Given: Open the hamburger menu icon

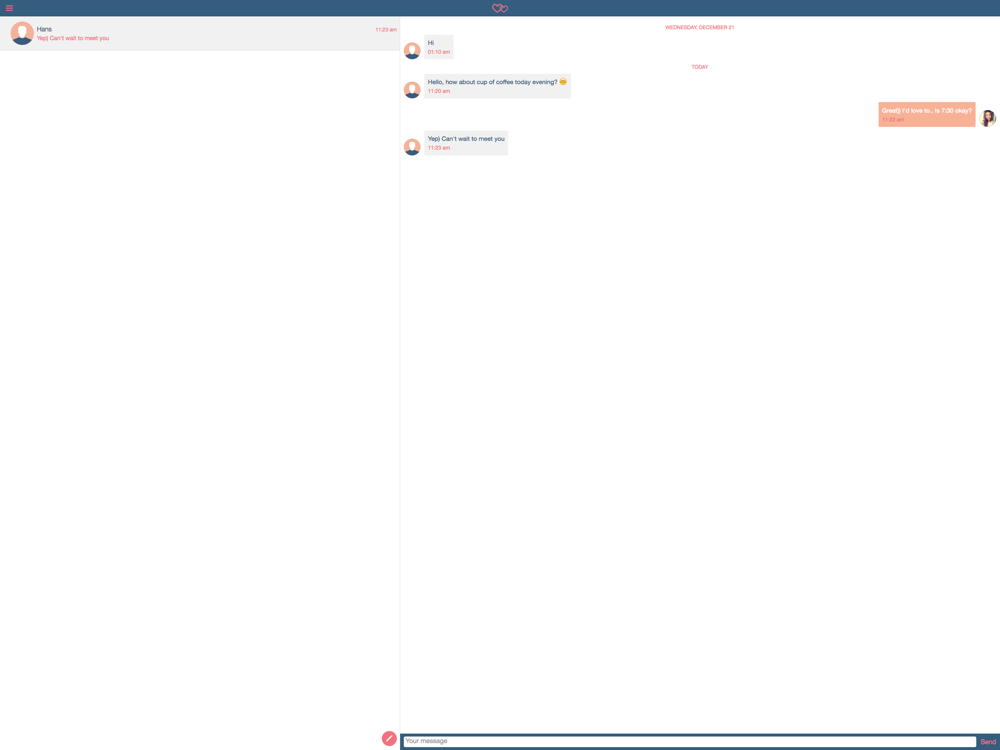Looking at the screenshot, I should click(x=10, y=8).
